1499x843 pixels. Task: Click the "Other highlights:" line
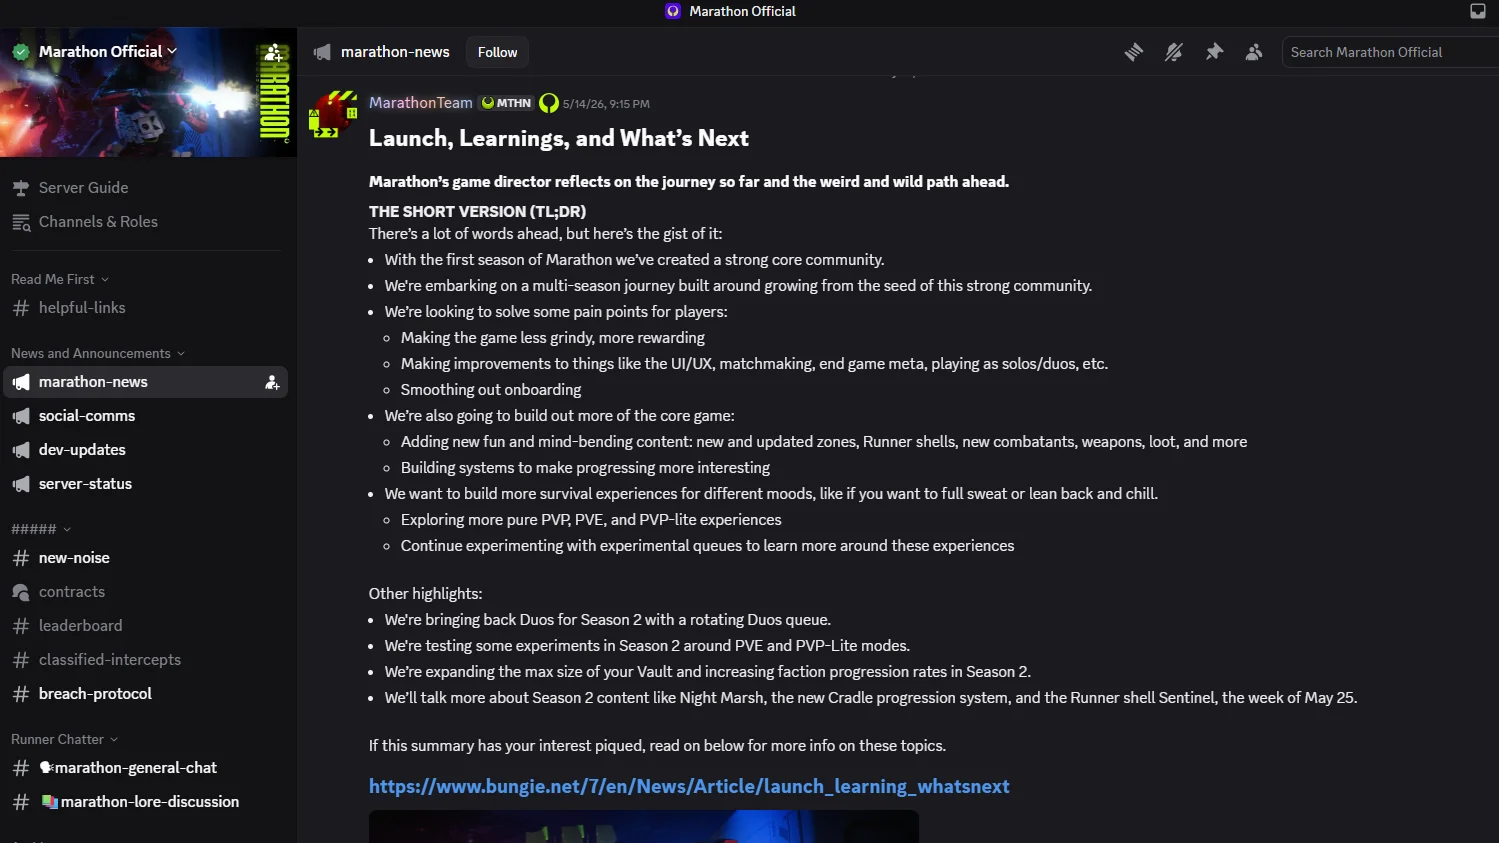point(425,594)
